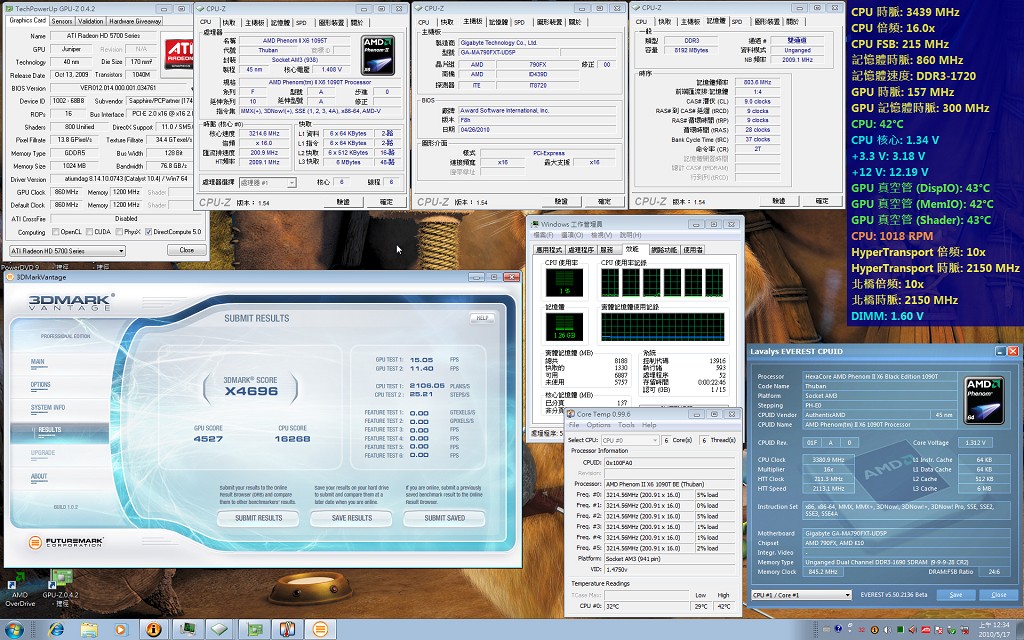
Task: Click the CPU-Z taskbar button
Action: coord(220,630)
